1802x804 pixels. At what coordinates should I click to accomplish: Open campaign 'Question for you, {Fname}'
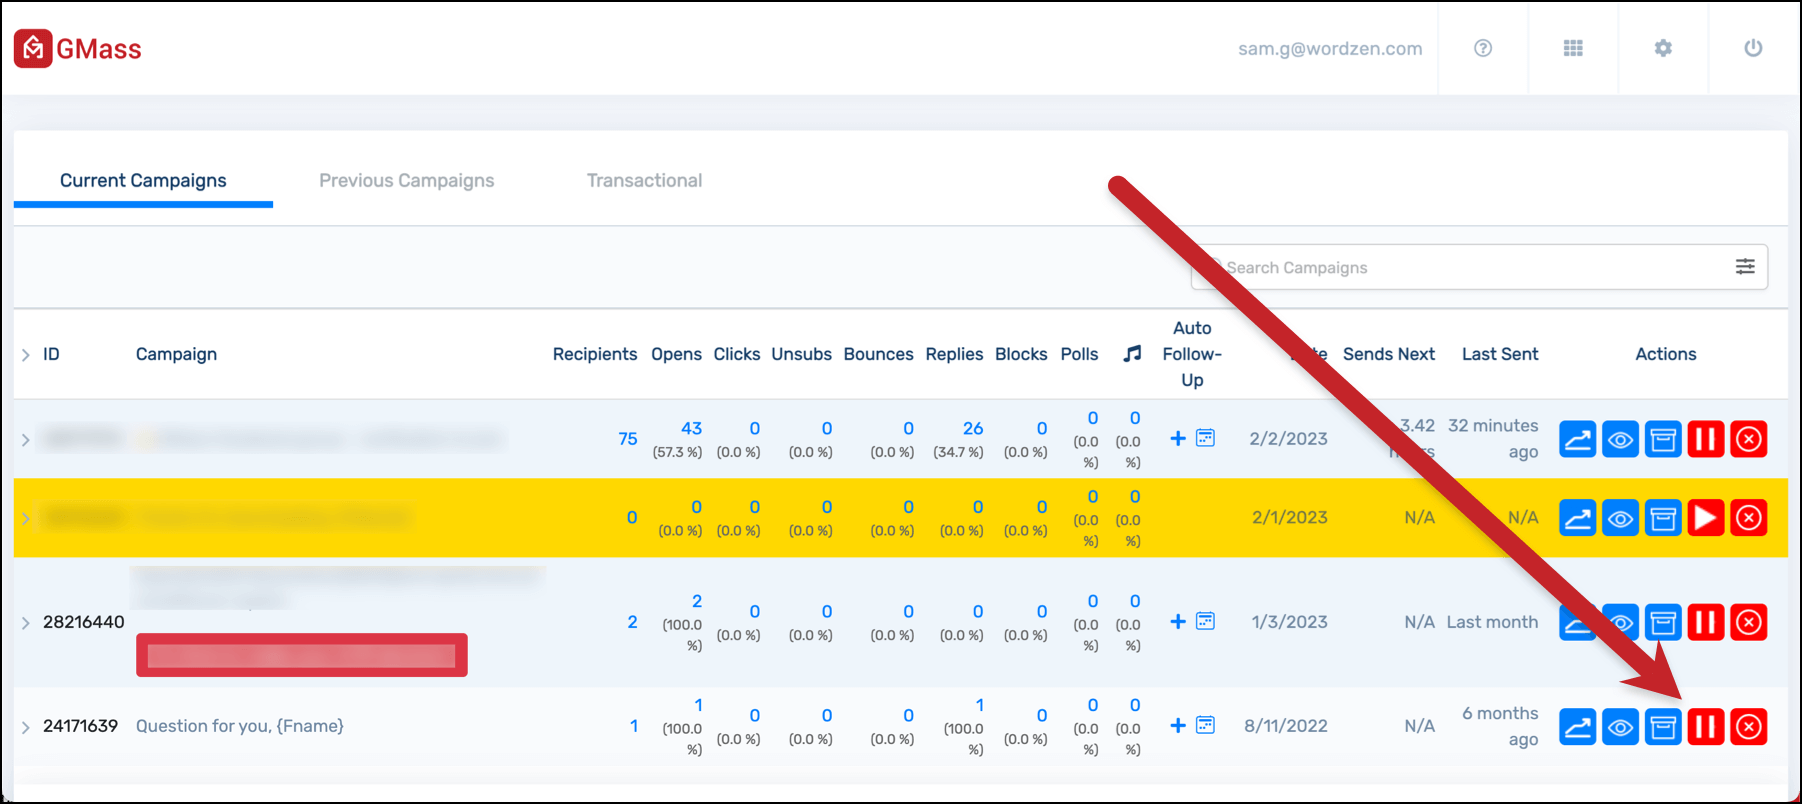(240, 726)
